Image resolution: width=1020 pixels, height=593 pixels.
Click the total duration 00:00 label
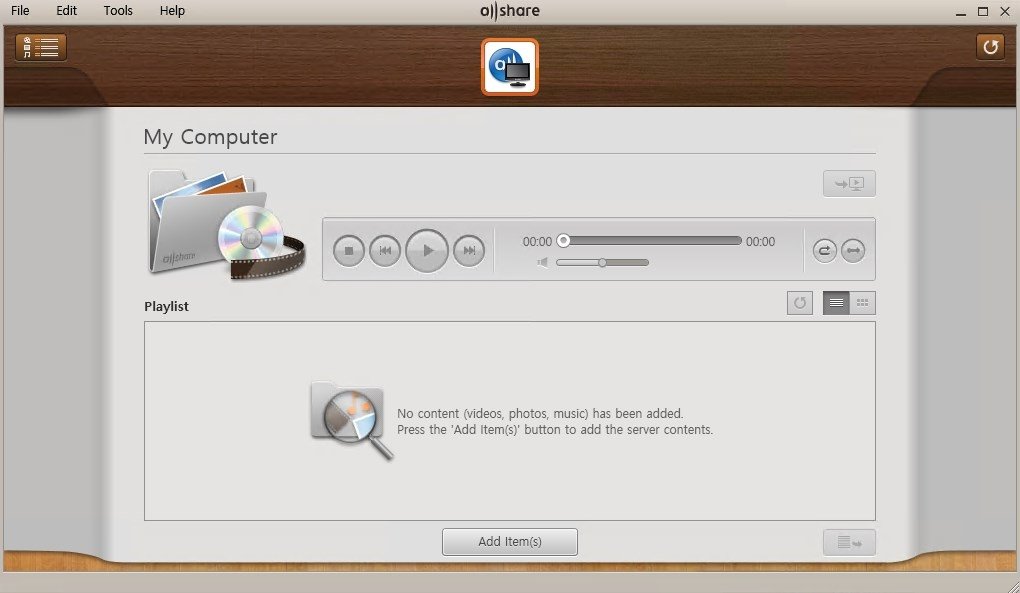tap(760, 241)
